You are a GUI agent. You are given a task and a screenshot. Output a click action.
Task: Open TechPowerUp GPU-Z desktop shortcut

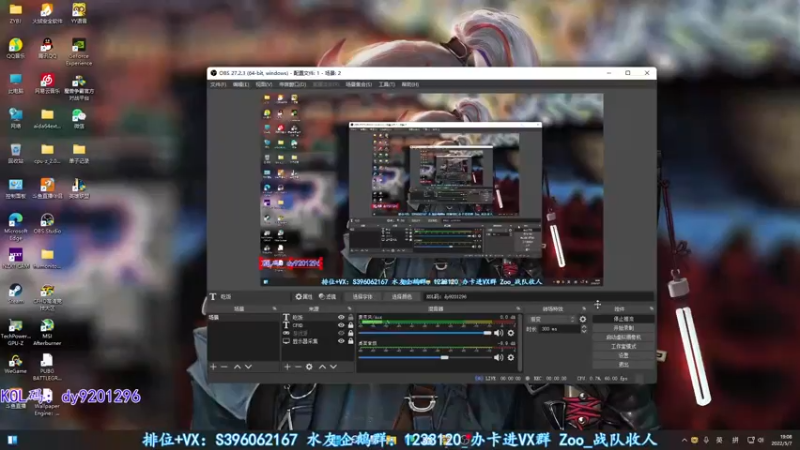(16, 332)
